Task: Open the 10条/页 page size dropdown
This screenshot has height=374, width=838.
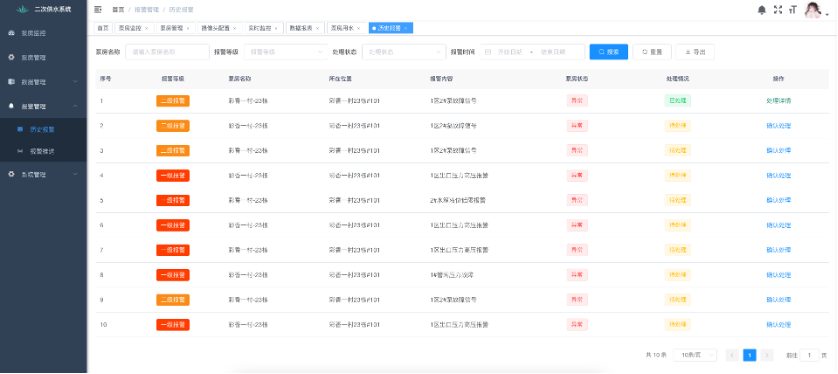Action: point(695,355)
